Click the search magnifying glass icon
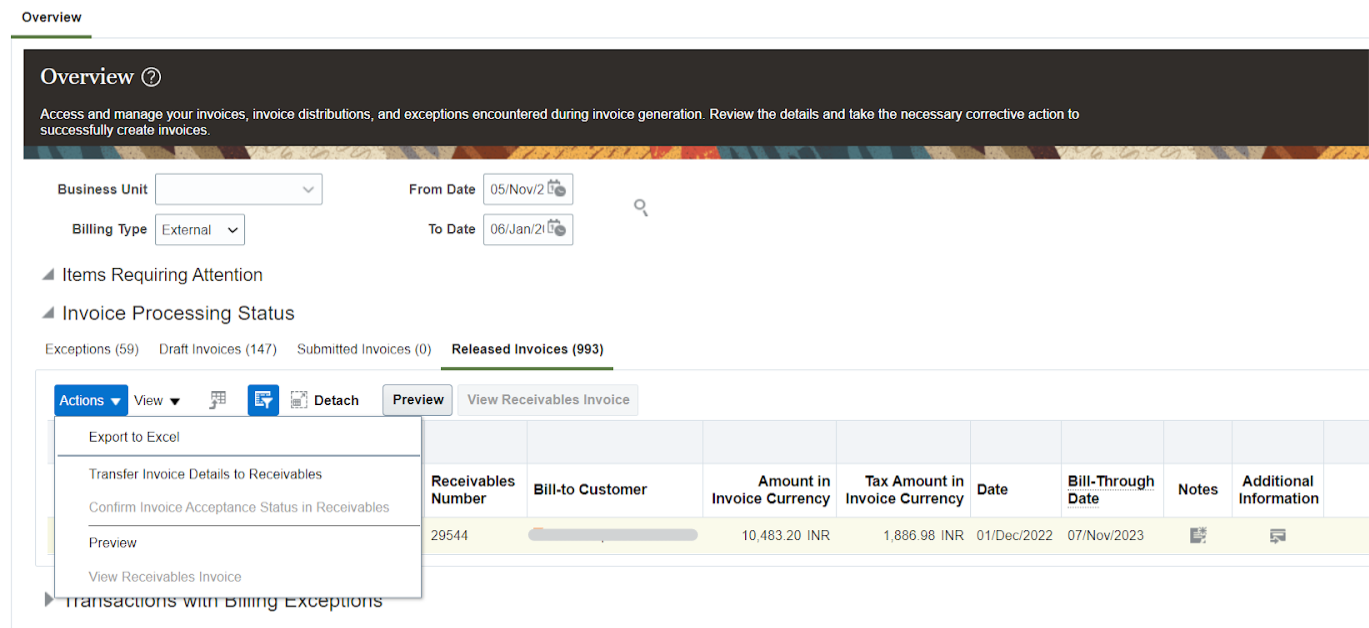 coord(640,207)
